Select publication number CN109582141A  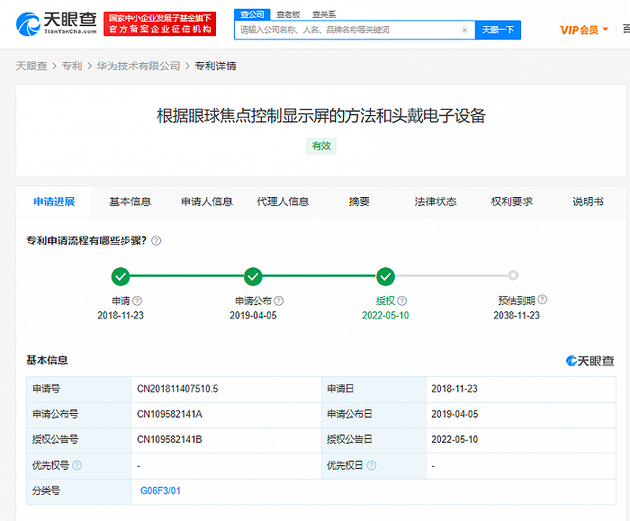(170, 414)
